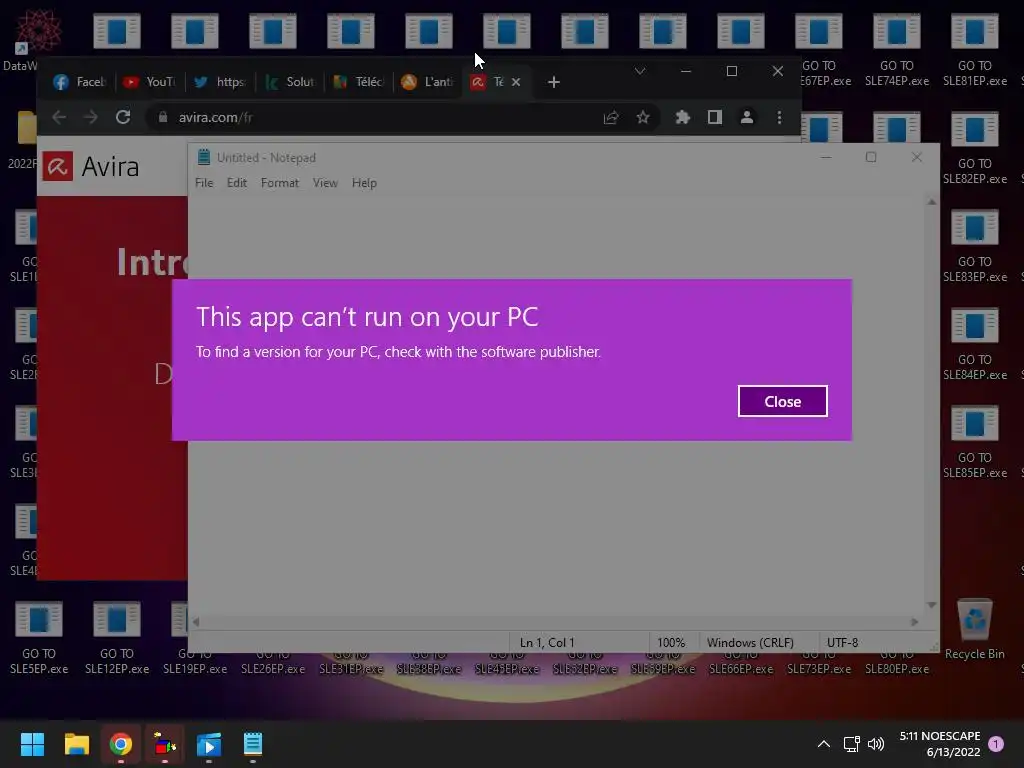The image size is (1024, 768).
Task: Open volume control tray icon
Action: pos(876,744)
